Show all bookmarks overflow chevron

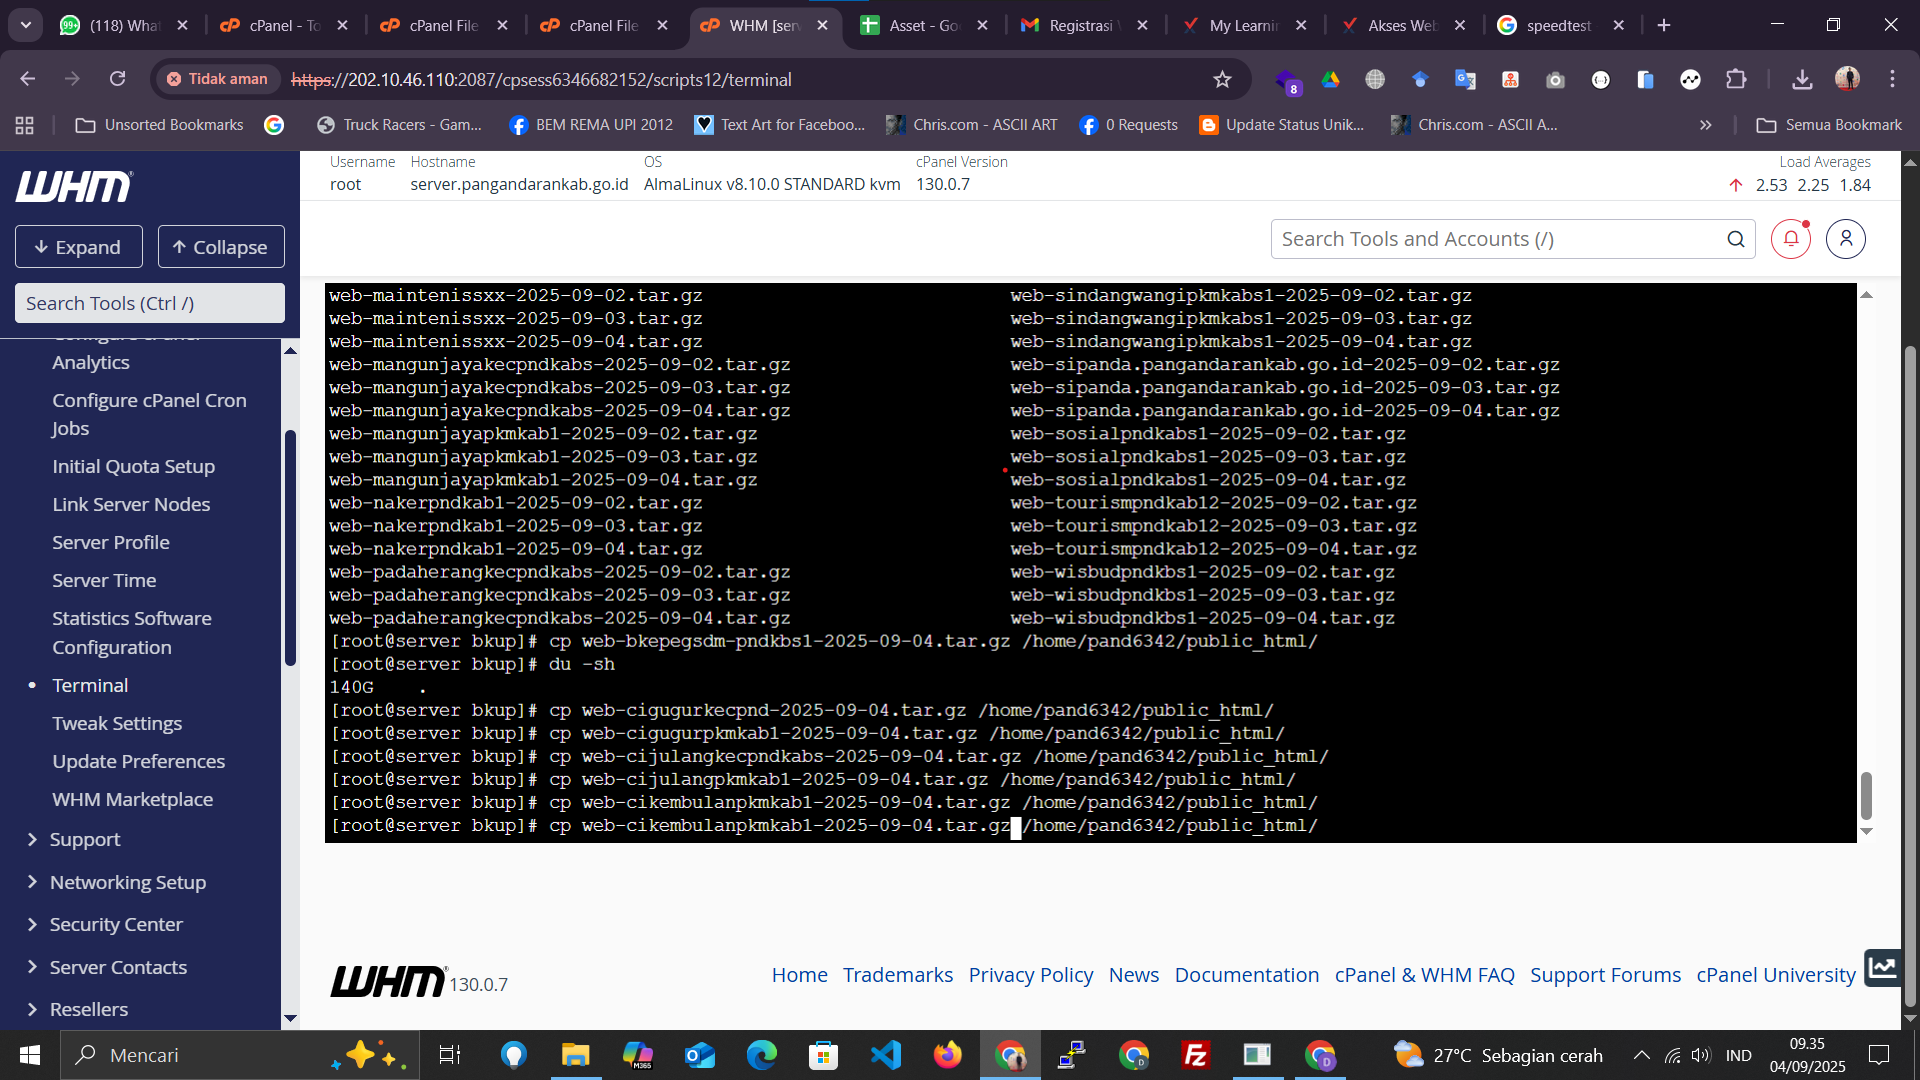tap(1706, 125)
